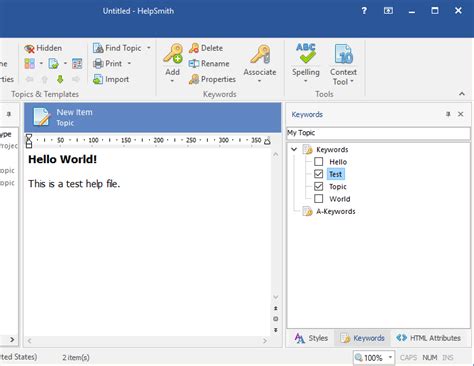The width and height of the screenshot is (474, 366).
Task: Switch to the HTML Attributes tab
Action: [429, 338]
